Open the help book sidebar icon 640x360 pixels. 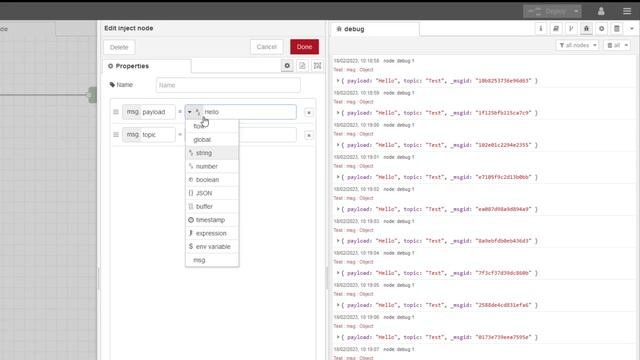pos(556,29)
